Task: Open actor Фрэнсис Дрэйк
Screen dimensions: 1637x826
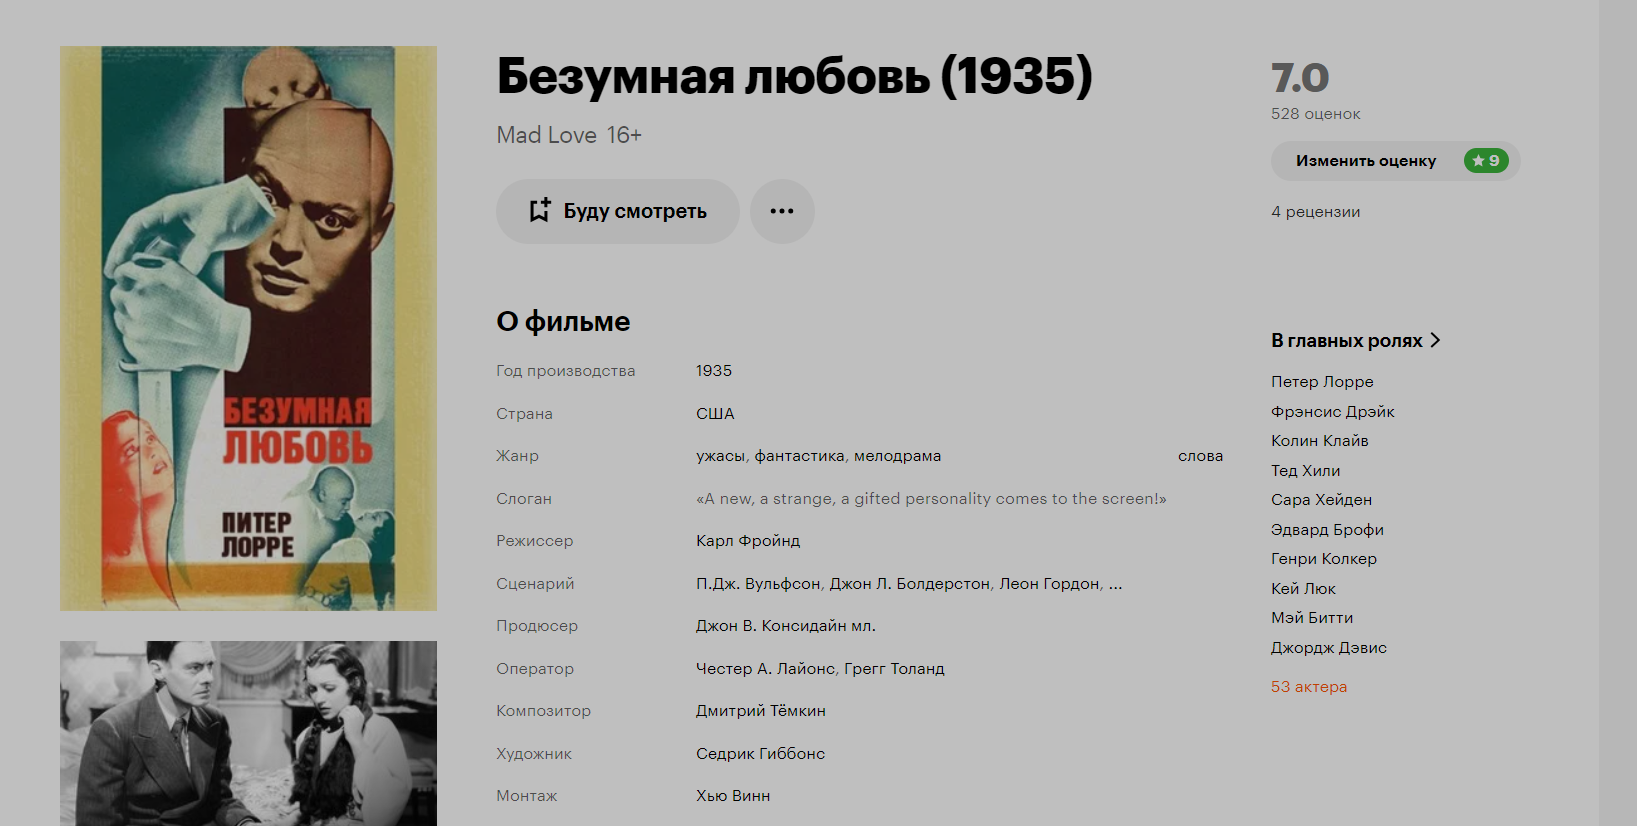Action: (1333, 411)
